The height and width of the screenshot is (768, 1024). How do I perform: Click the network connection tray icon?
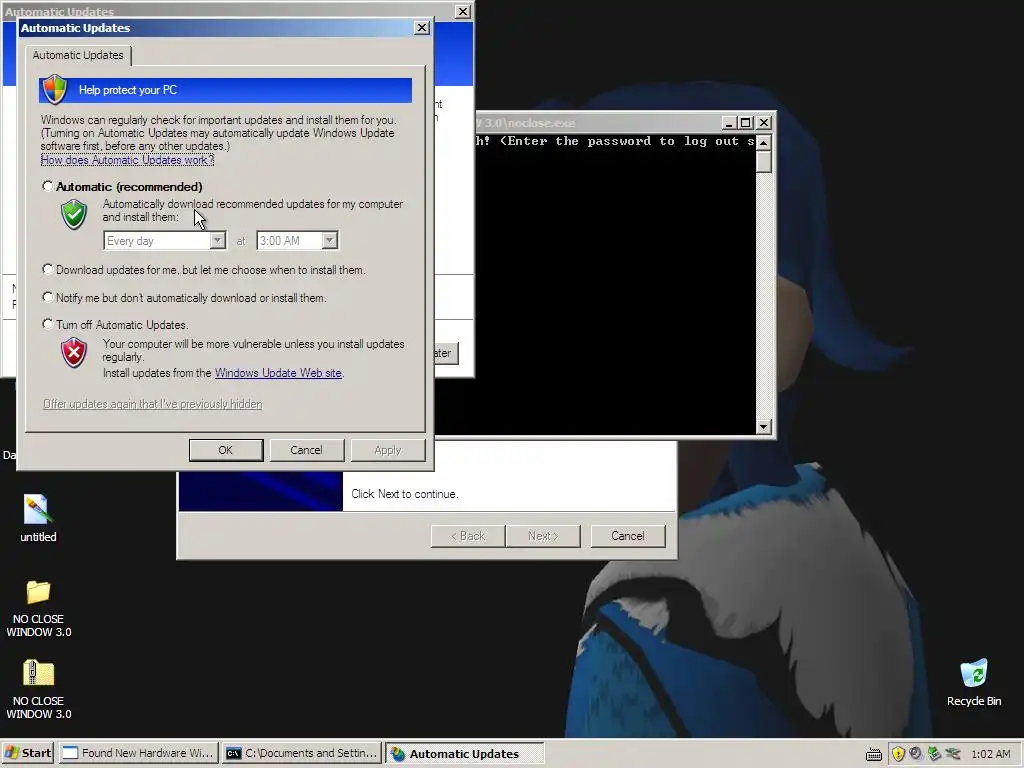pos(953,754)
